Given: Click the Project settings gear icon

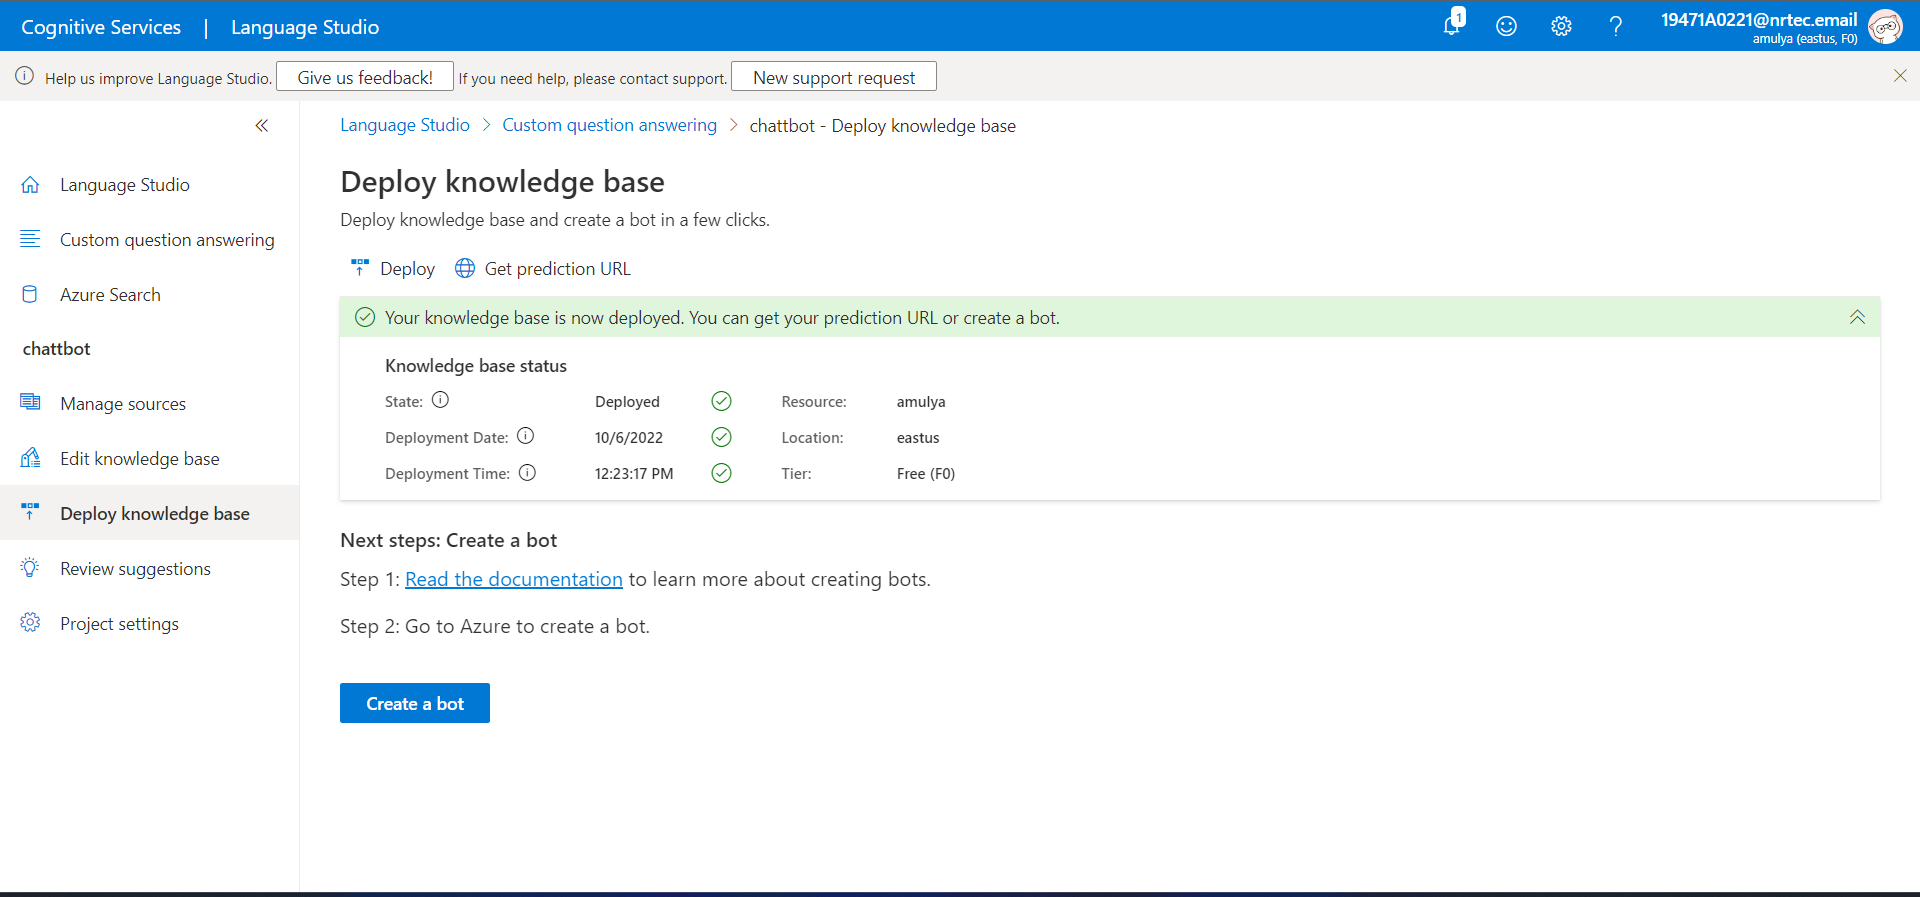Looking at the screenshot, I should [x=30, y=622].
